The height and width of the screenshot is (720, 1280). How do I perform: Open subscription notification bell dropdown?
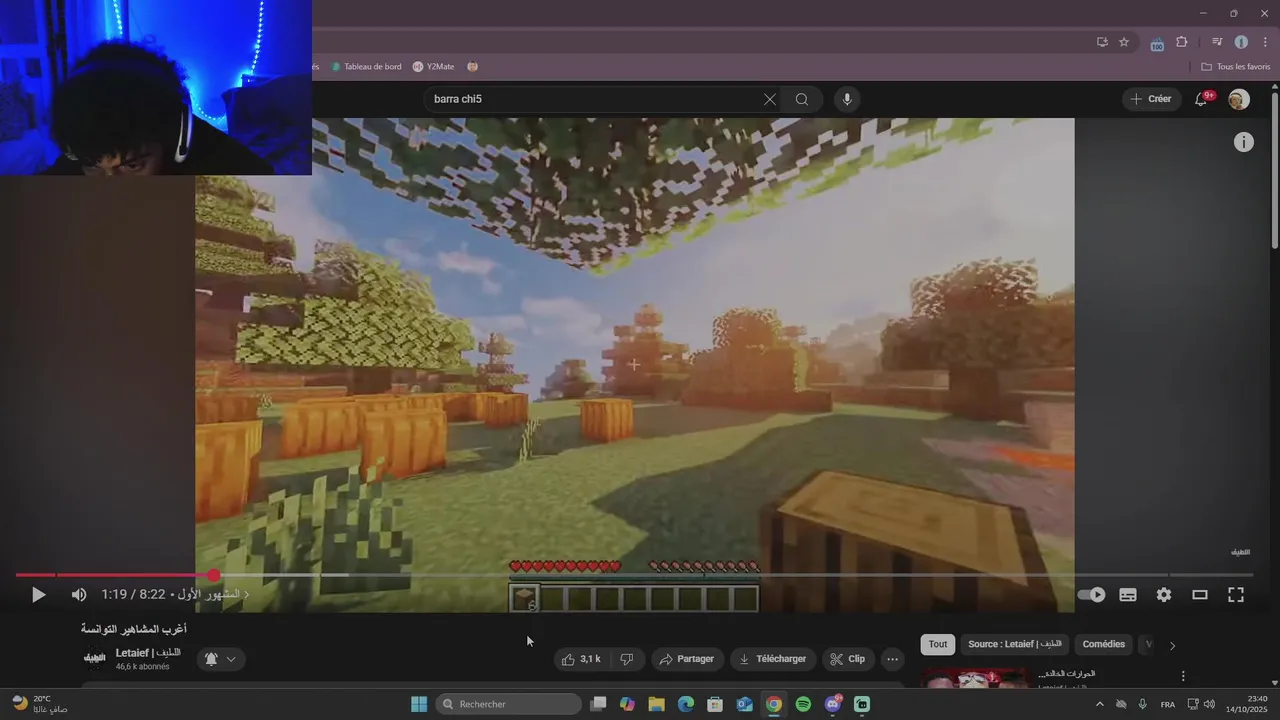[x=221, y=659]
